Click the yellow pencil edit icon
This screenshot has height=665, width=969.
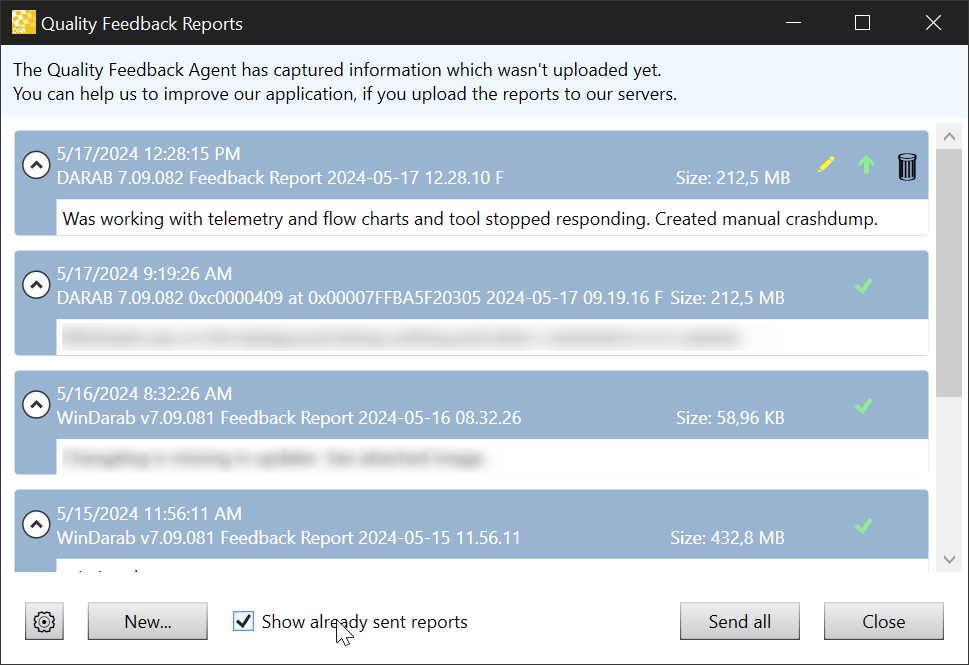point(826,165)
